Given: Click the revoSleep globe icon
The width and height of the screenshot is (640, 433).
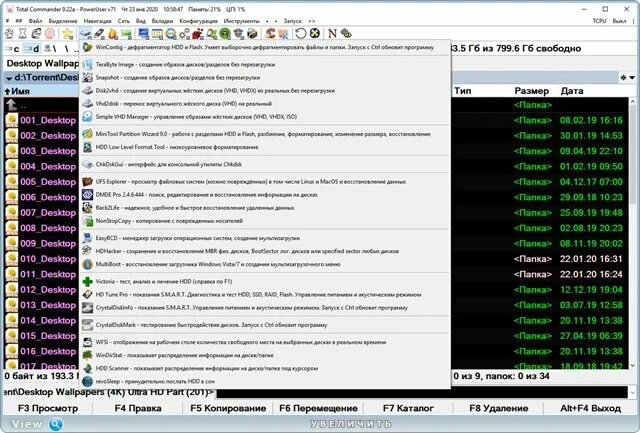Looking at the screenshot, I should tap(87, 381).
